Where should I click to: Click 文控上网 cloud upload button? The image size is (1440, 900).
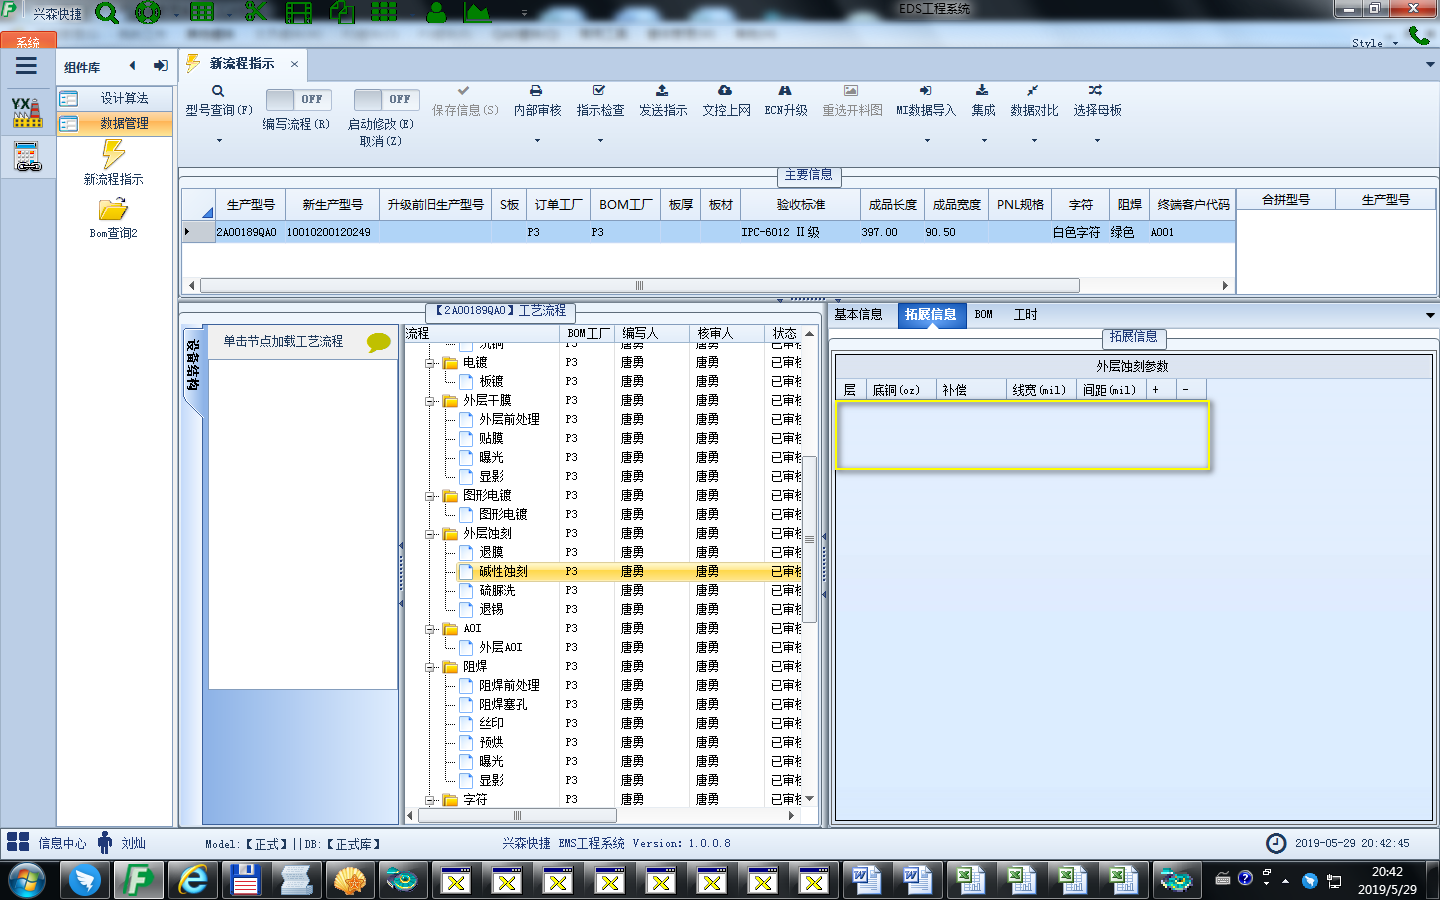click(726, 101)
